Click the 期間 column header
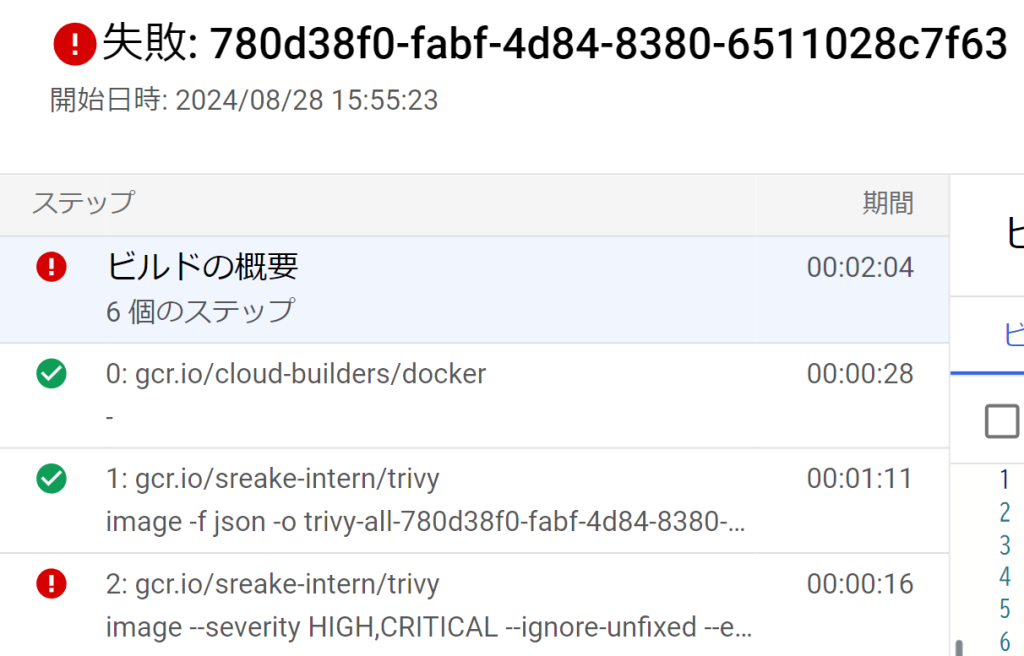This screenshot has width=1024, height=656. point(887,203)
